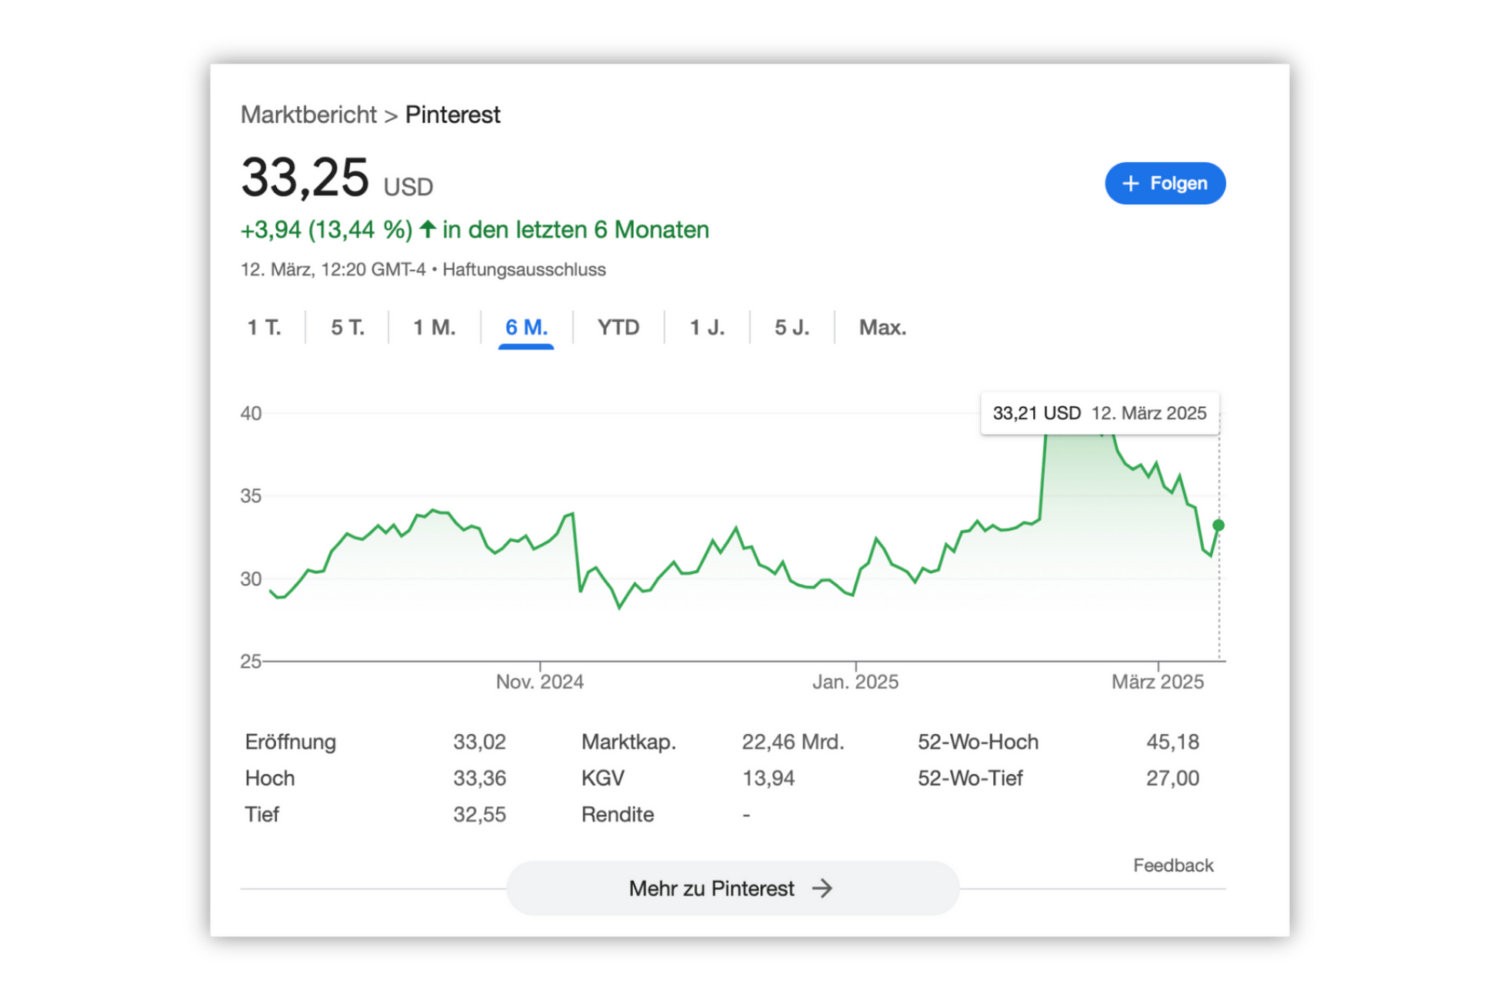Click the Tief value 32,55
Screen dimensions: 1500x1000
(x=479, y=814)
